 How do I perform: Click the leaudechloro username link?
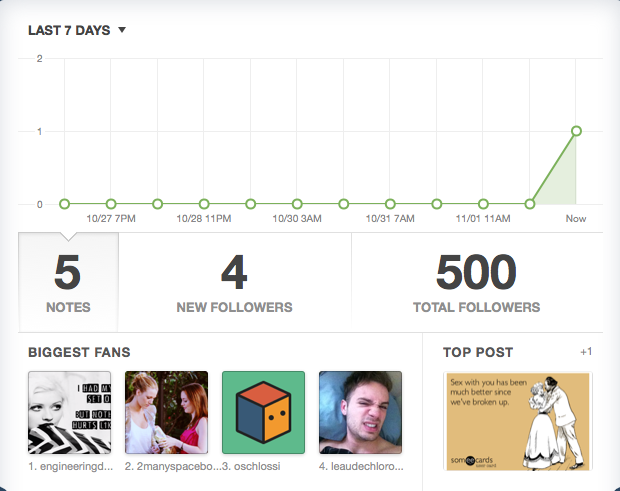point(360,467)
